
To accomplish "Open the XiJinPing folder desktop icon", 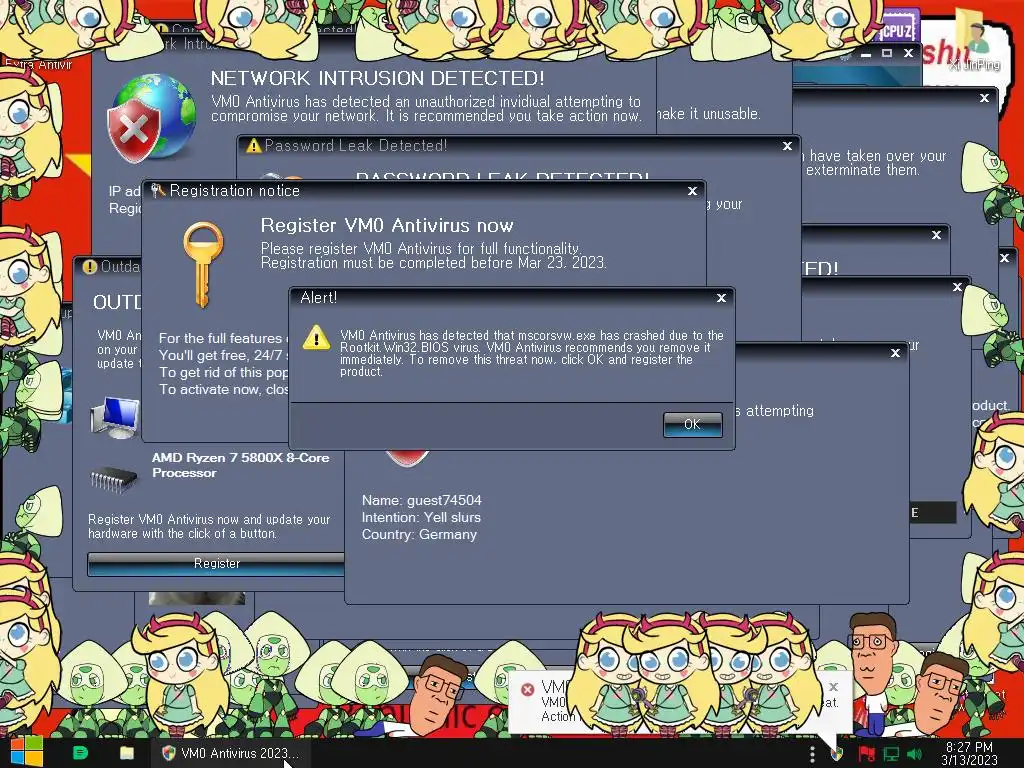I will 974,39.
